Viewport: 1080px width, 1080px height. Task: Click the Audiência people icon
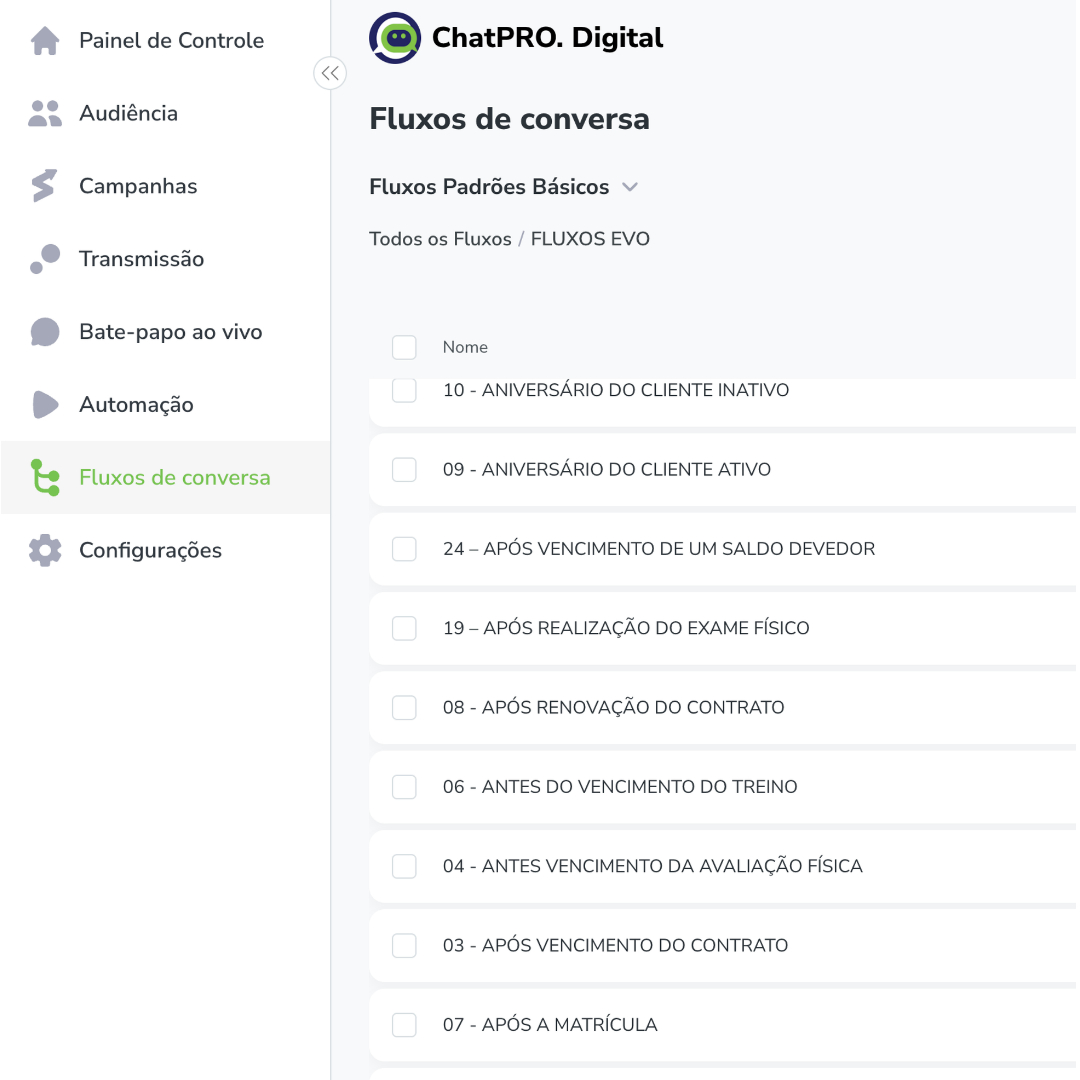45,114
